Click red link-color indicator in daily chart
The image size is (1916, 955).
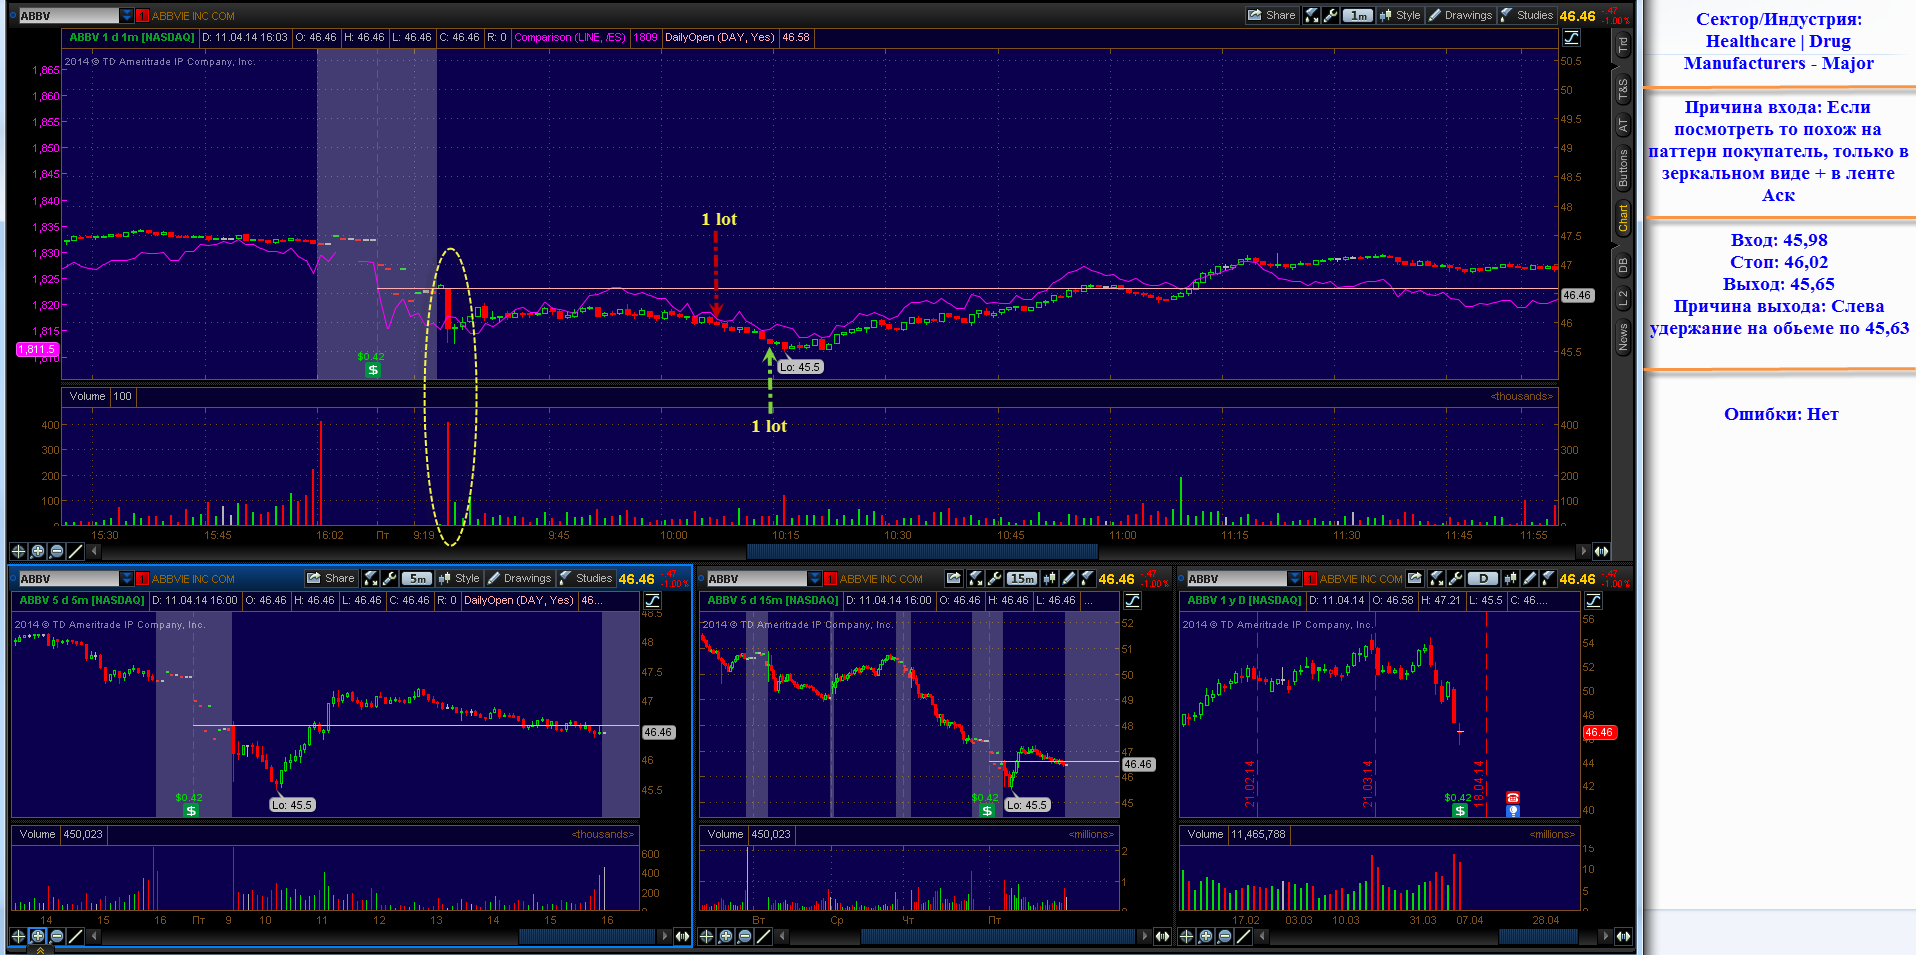tap(1310, 579)
